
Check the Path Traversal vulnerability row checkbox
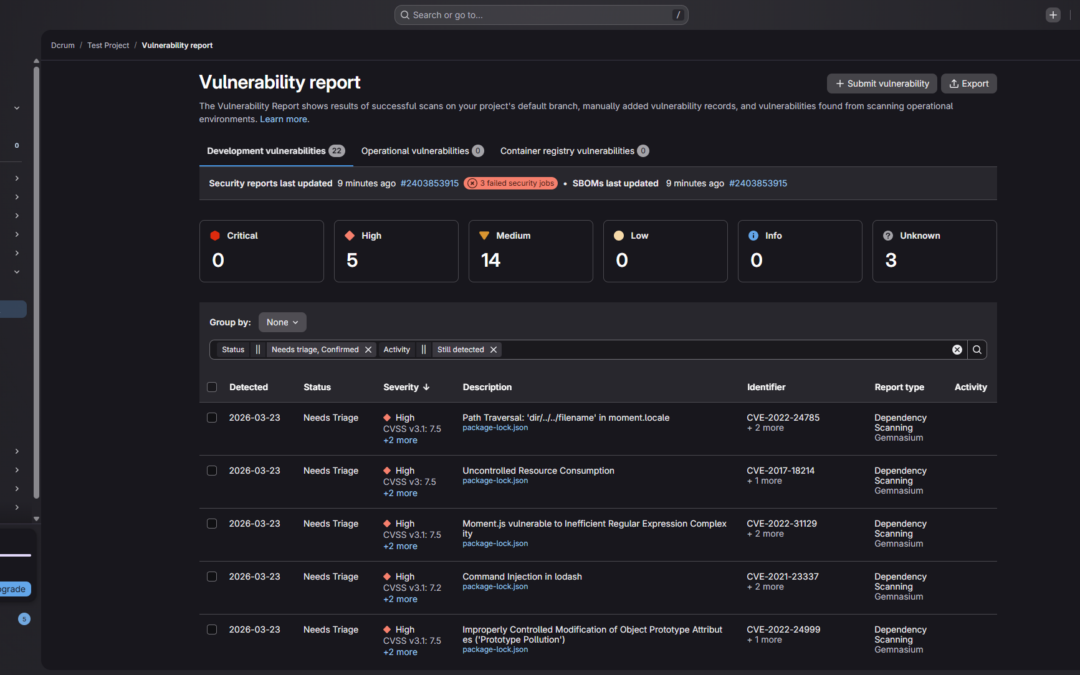pos(212,418)
